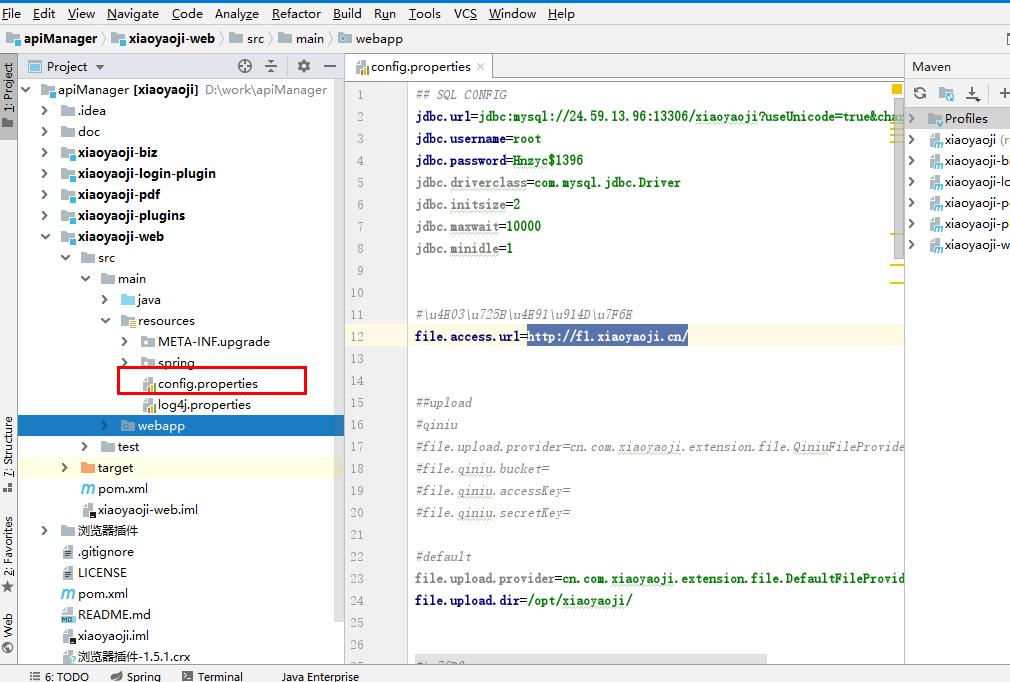This screenshot has width=1010, height=682.
Task: Click the LICENSE file icon
Action: 68,573
